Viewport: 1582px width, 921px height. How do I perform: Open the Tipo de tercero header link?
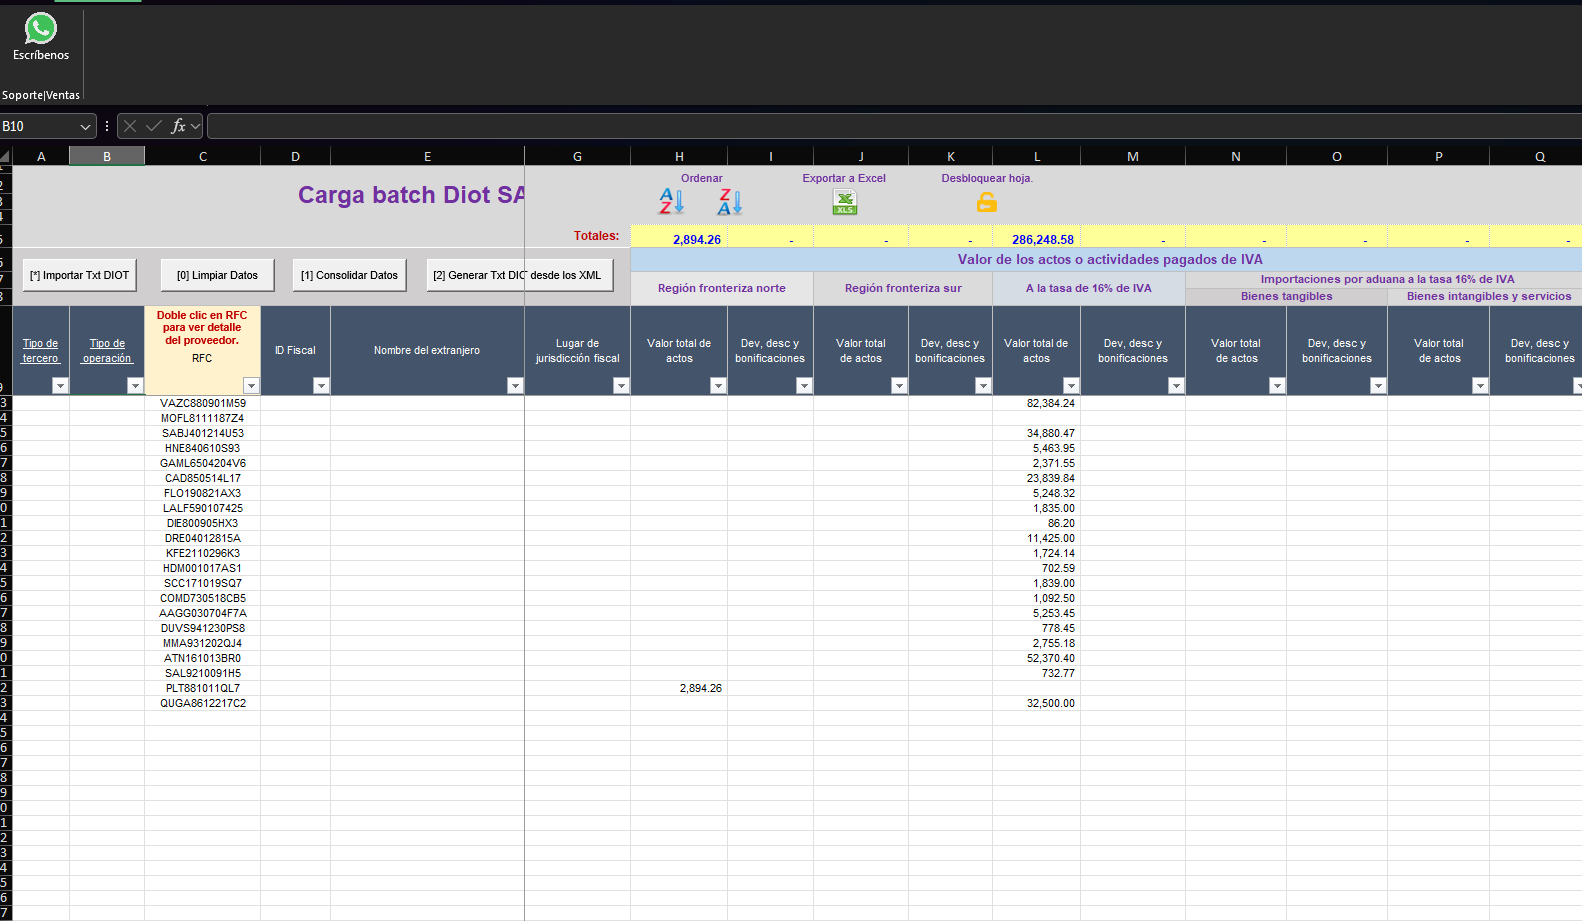(x=41, y=351)
